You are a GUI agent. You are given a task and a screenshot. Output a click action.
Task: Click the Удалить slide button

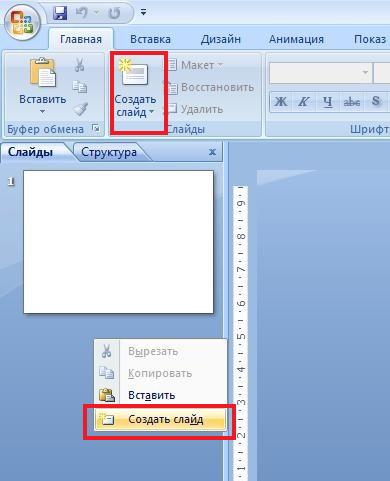pyautogui.click(x=195, y=109)
